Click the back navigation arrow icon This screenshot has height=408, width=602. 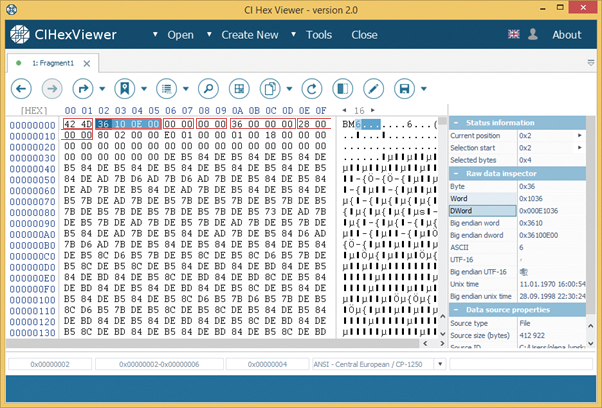pos(21,88)
